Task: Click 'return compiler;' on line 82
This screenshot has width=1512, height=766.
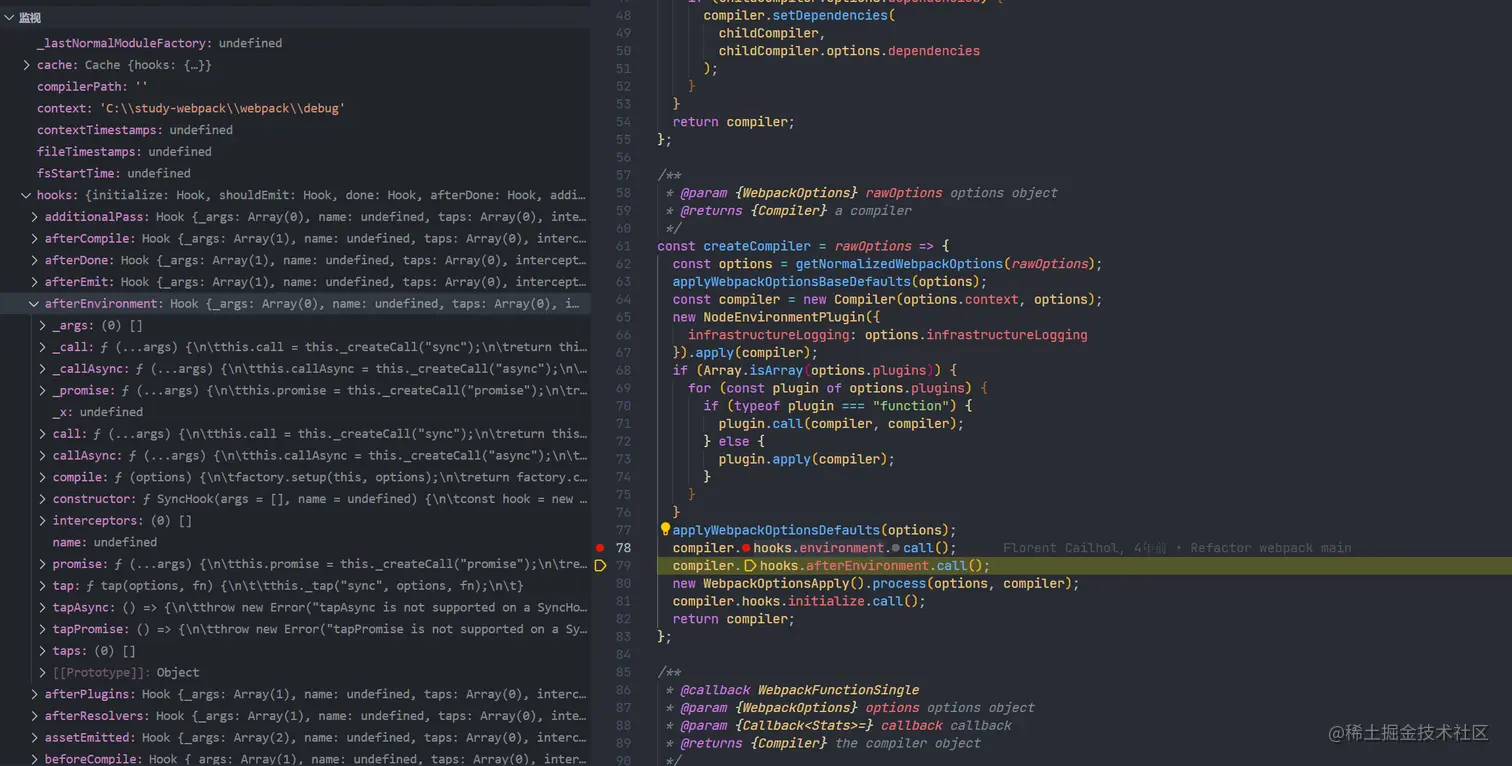Action: coord(733,619)
